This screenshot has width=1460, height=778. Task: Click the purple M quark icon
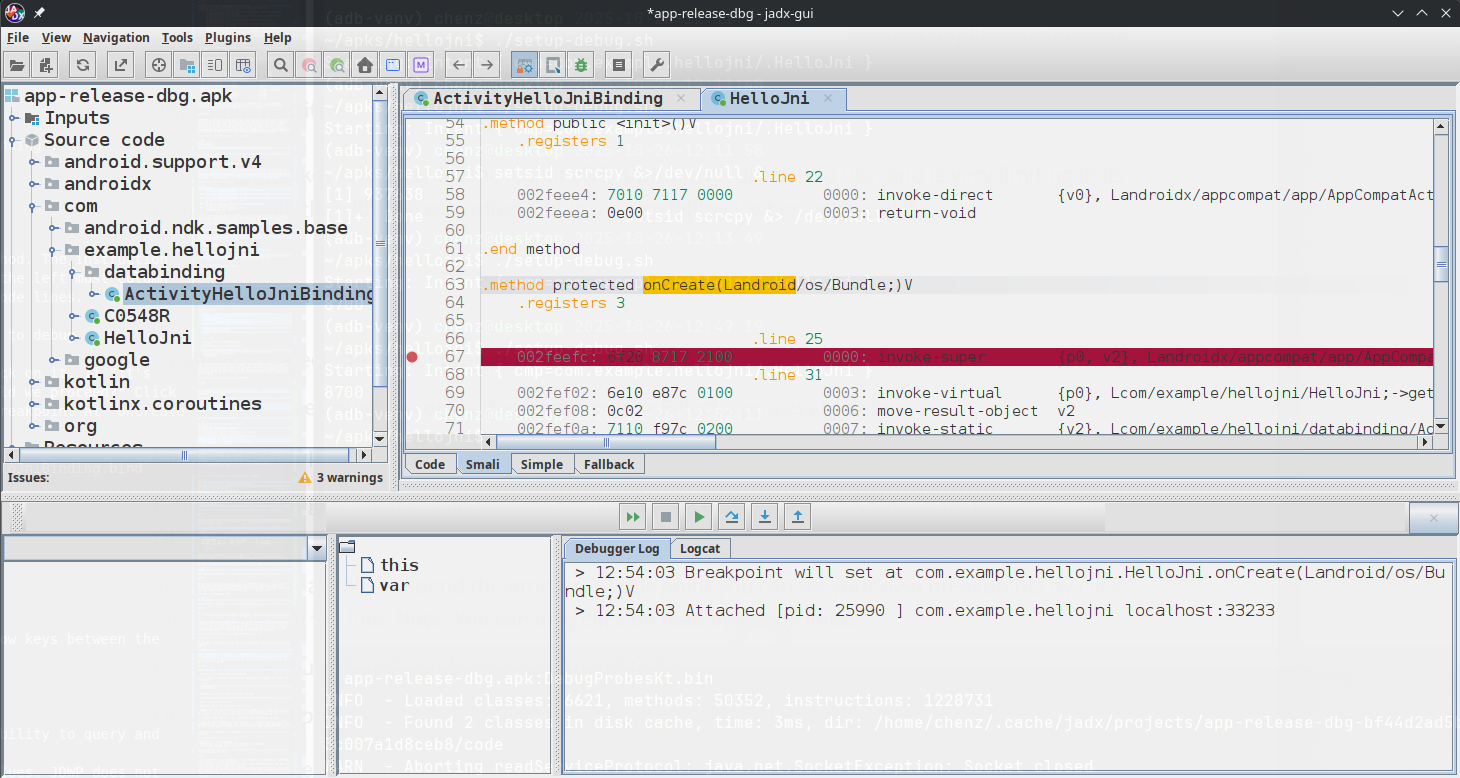click(x=421, y=64)
